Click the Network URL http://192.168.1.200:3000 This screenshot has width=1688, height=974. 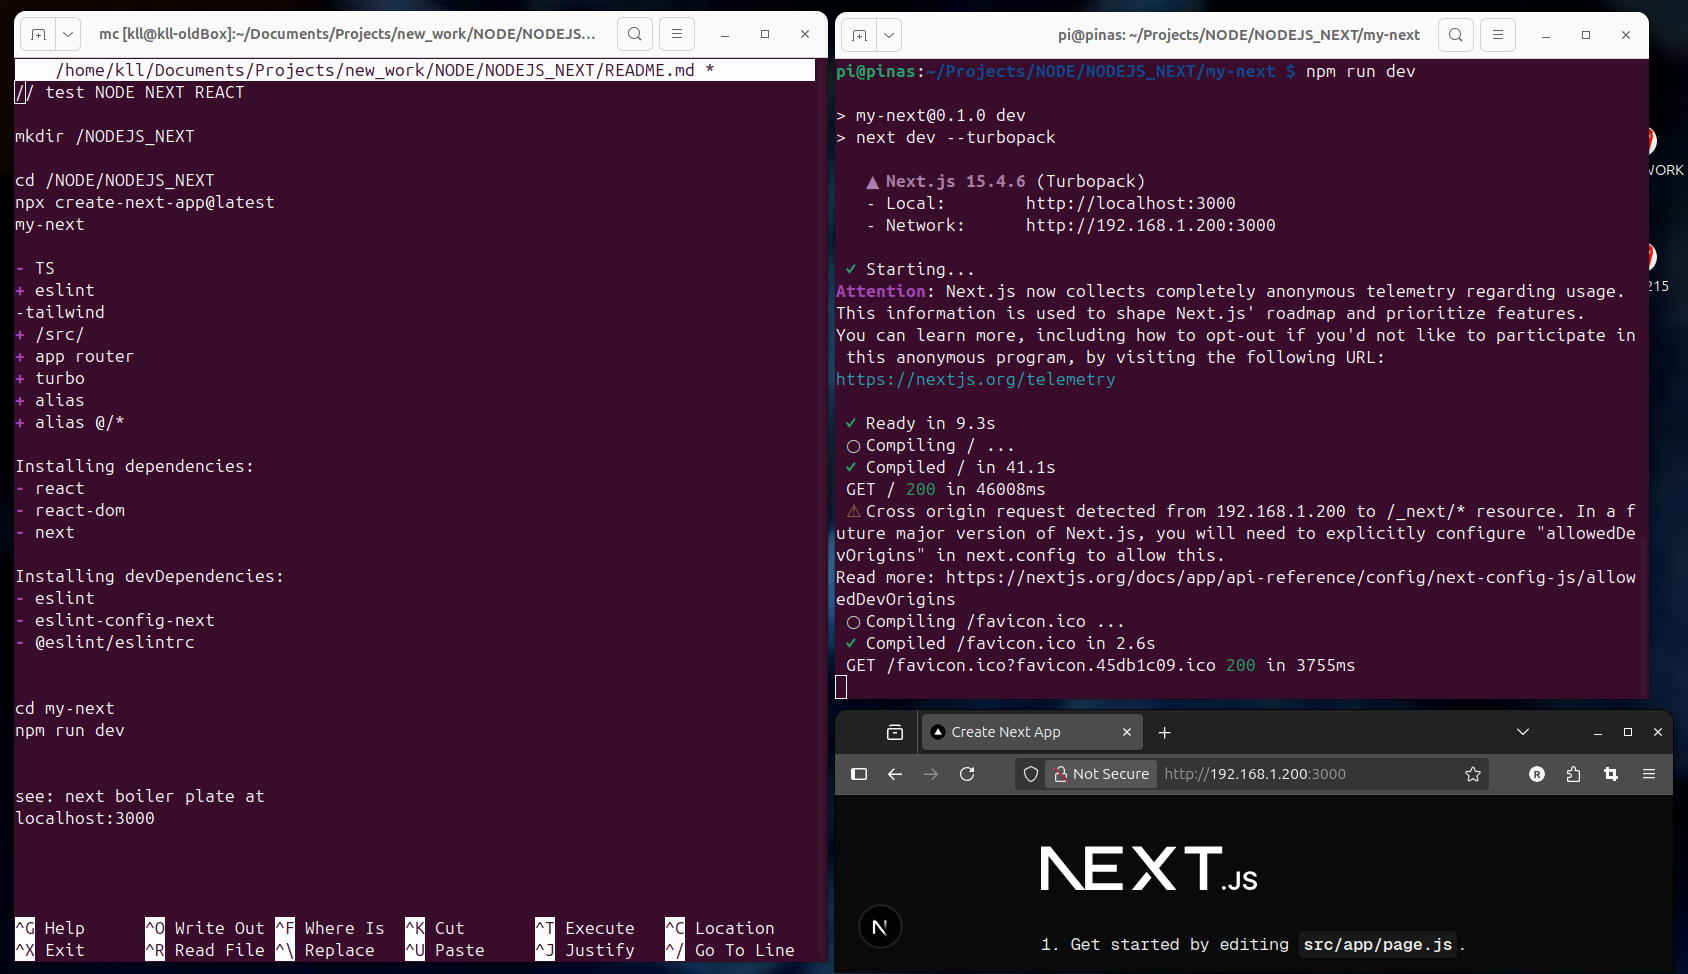[x=1150, y=225]
